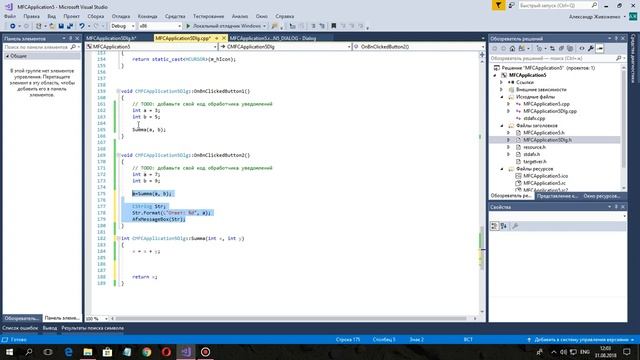Open the Сборка menu
640x360 pixels.
click(96, 16)
